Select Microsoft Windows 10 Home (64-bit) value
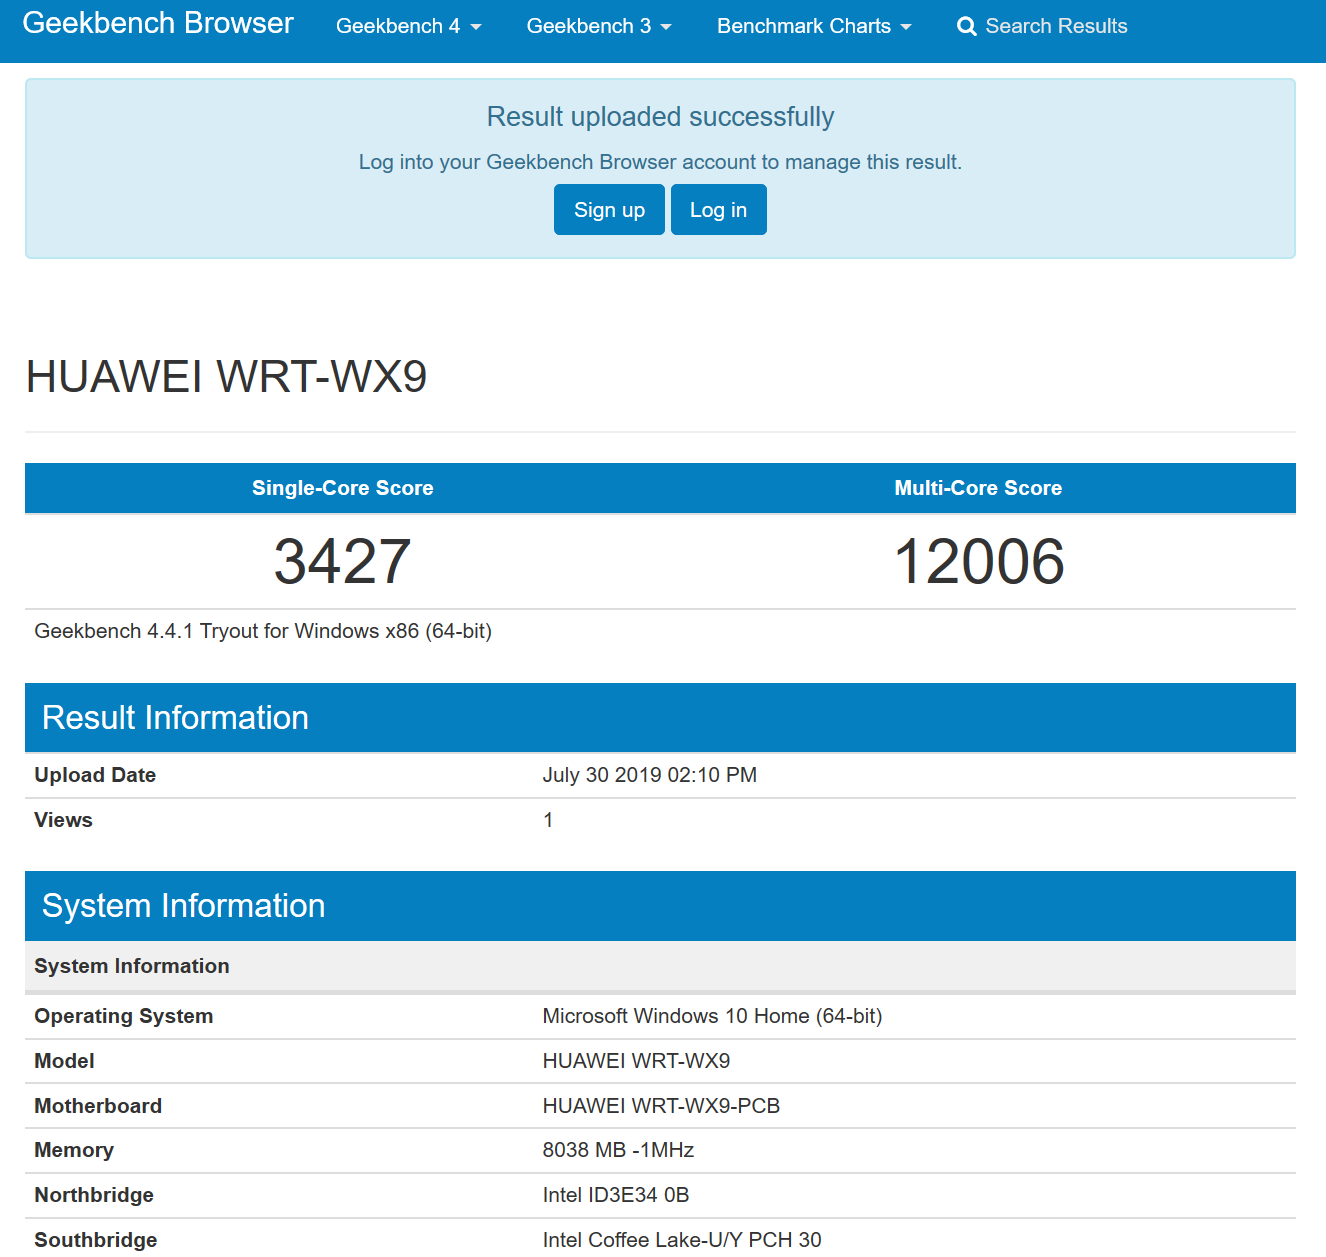 712,1016
